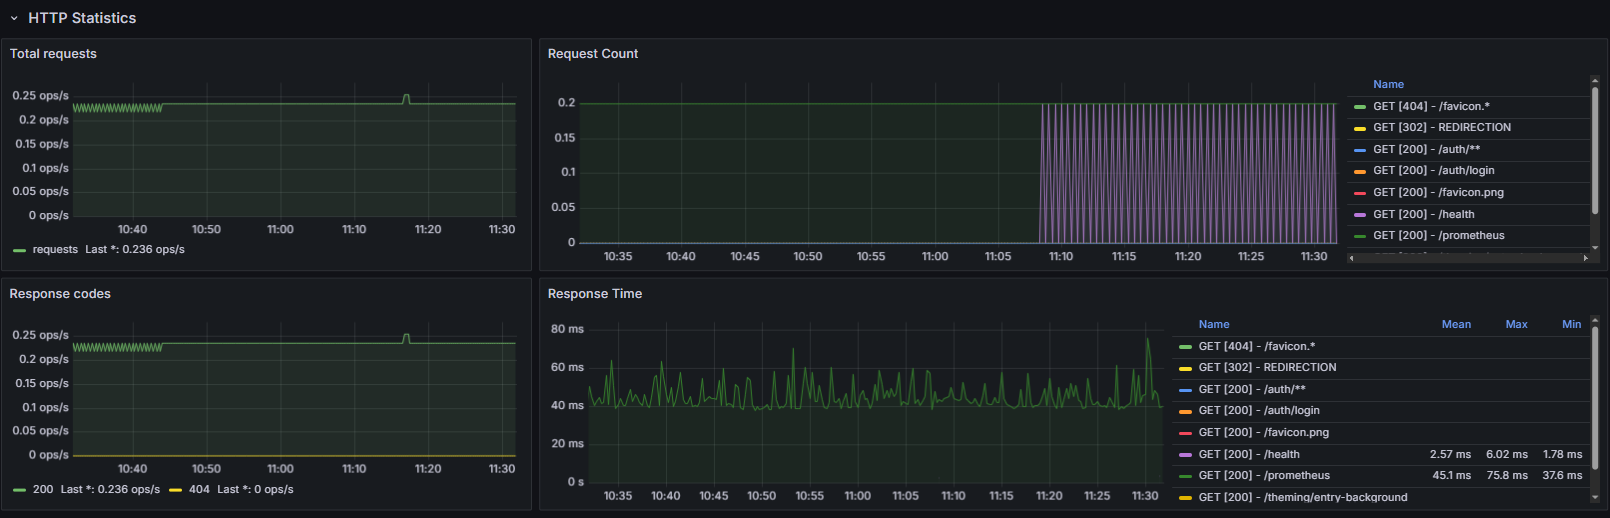This screenshot has height=518, width=1610.
Task: Toggle requests series in Total requests legend
Action: click(x=55, y=250)
